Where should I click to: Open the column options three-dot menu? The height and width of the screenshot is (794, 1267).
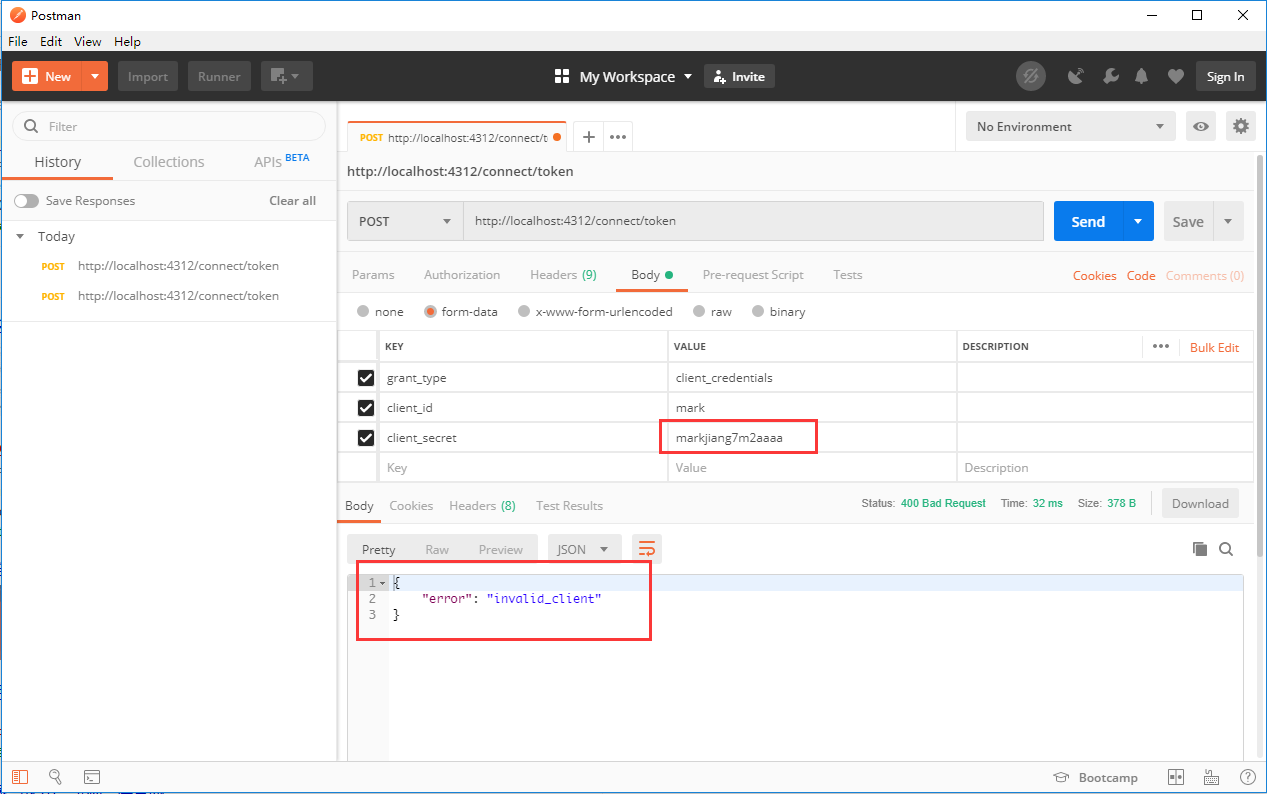coord(1161,346)
